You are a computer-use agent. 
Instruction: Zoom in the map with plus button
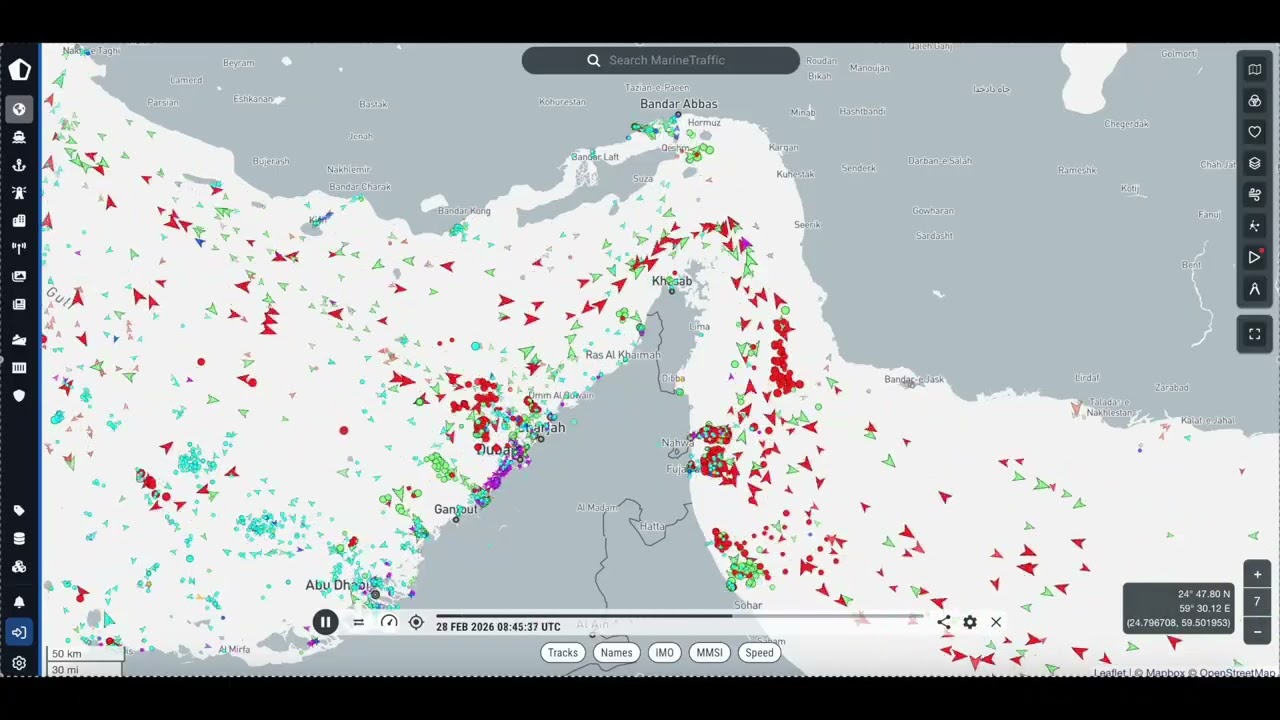[1257, 575]
